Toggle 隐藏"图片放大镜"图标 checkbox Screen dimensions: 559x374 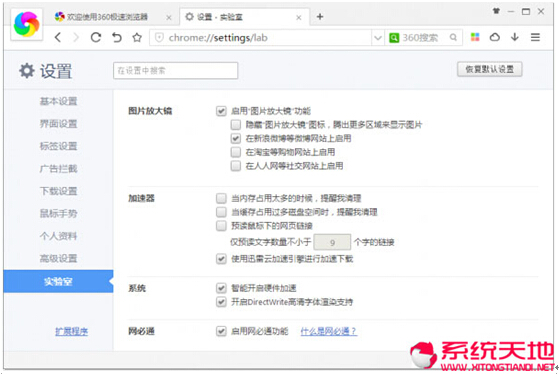(x=236, y=125)
